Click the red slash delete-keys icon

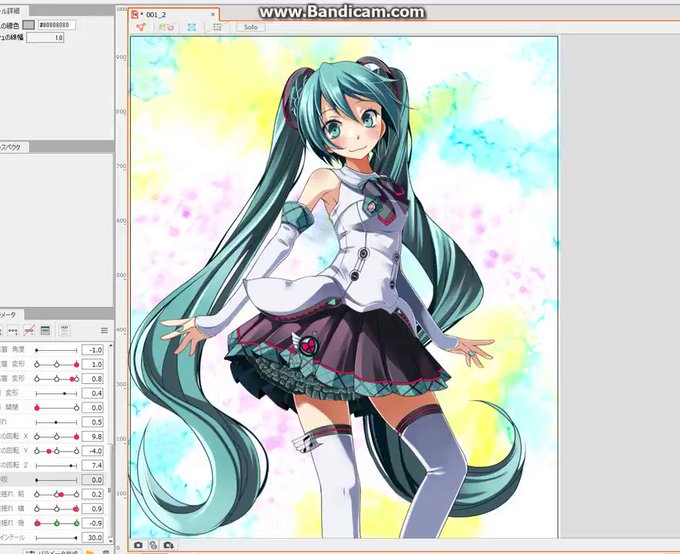tap(29, 331)
